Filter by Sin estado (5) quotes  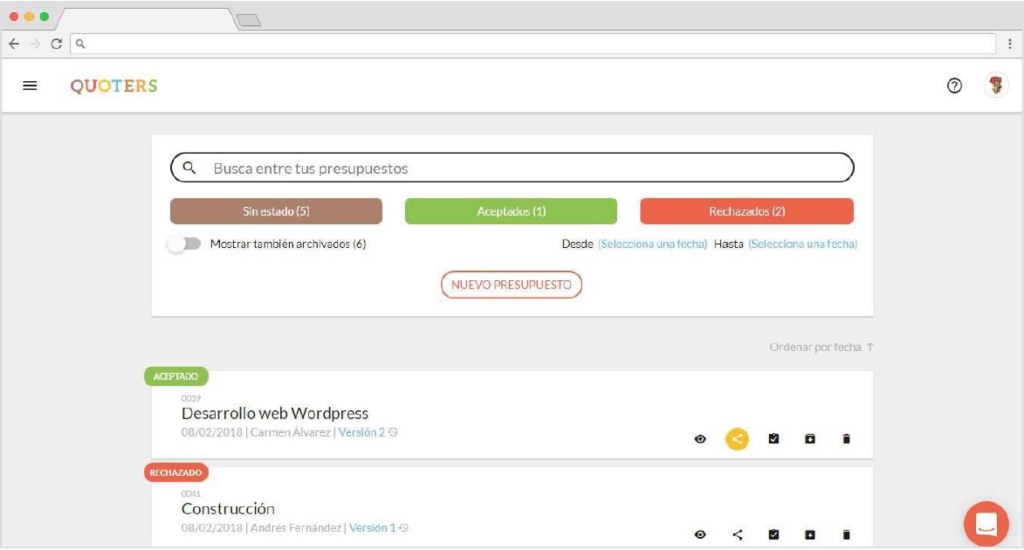point(276,211)
